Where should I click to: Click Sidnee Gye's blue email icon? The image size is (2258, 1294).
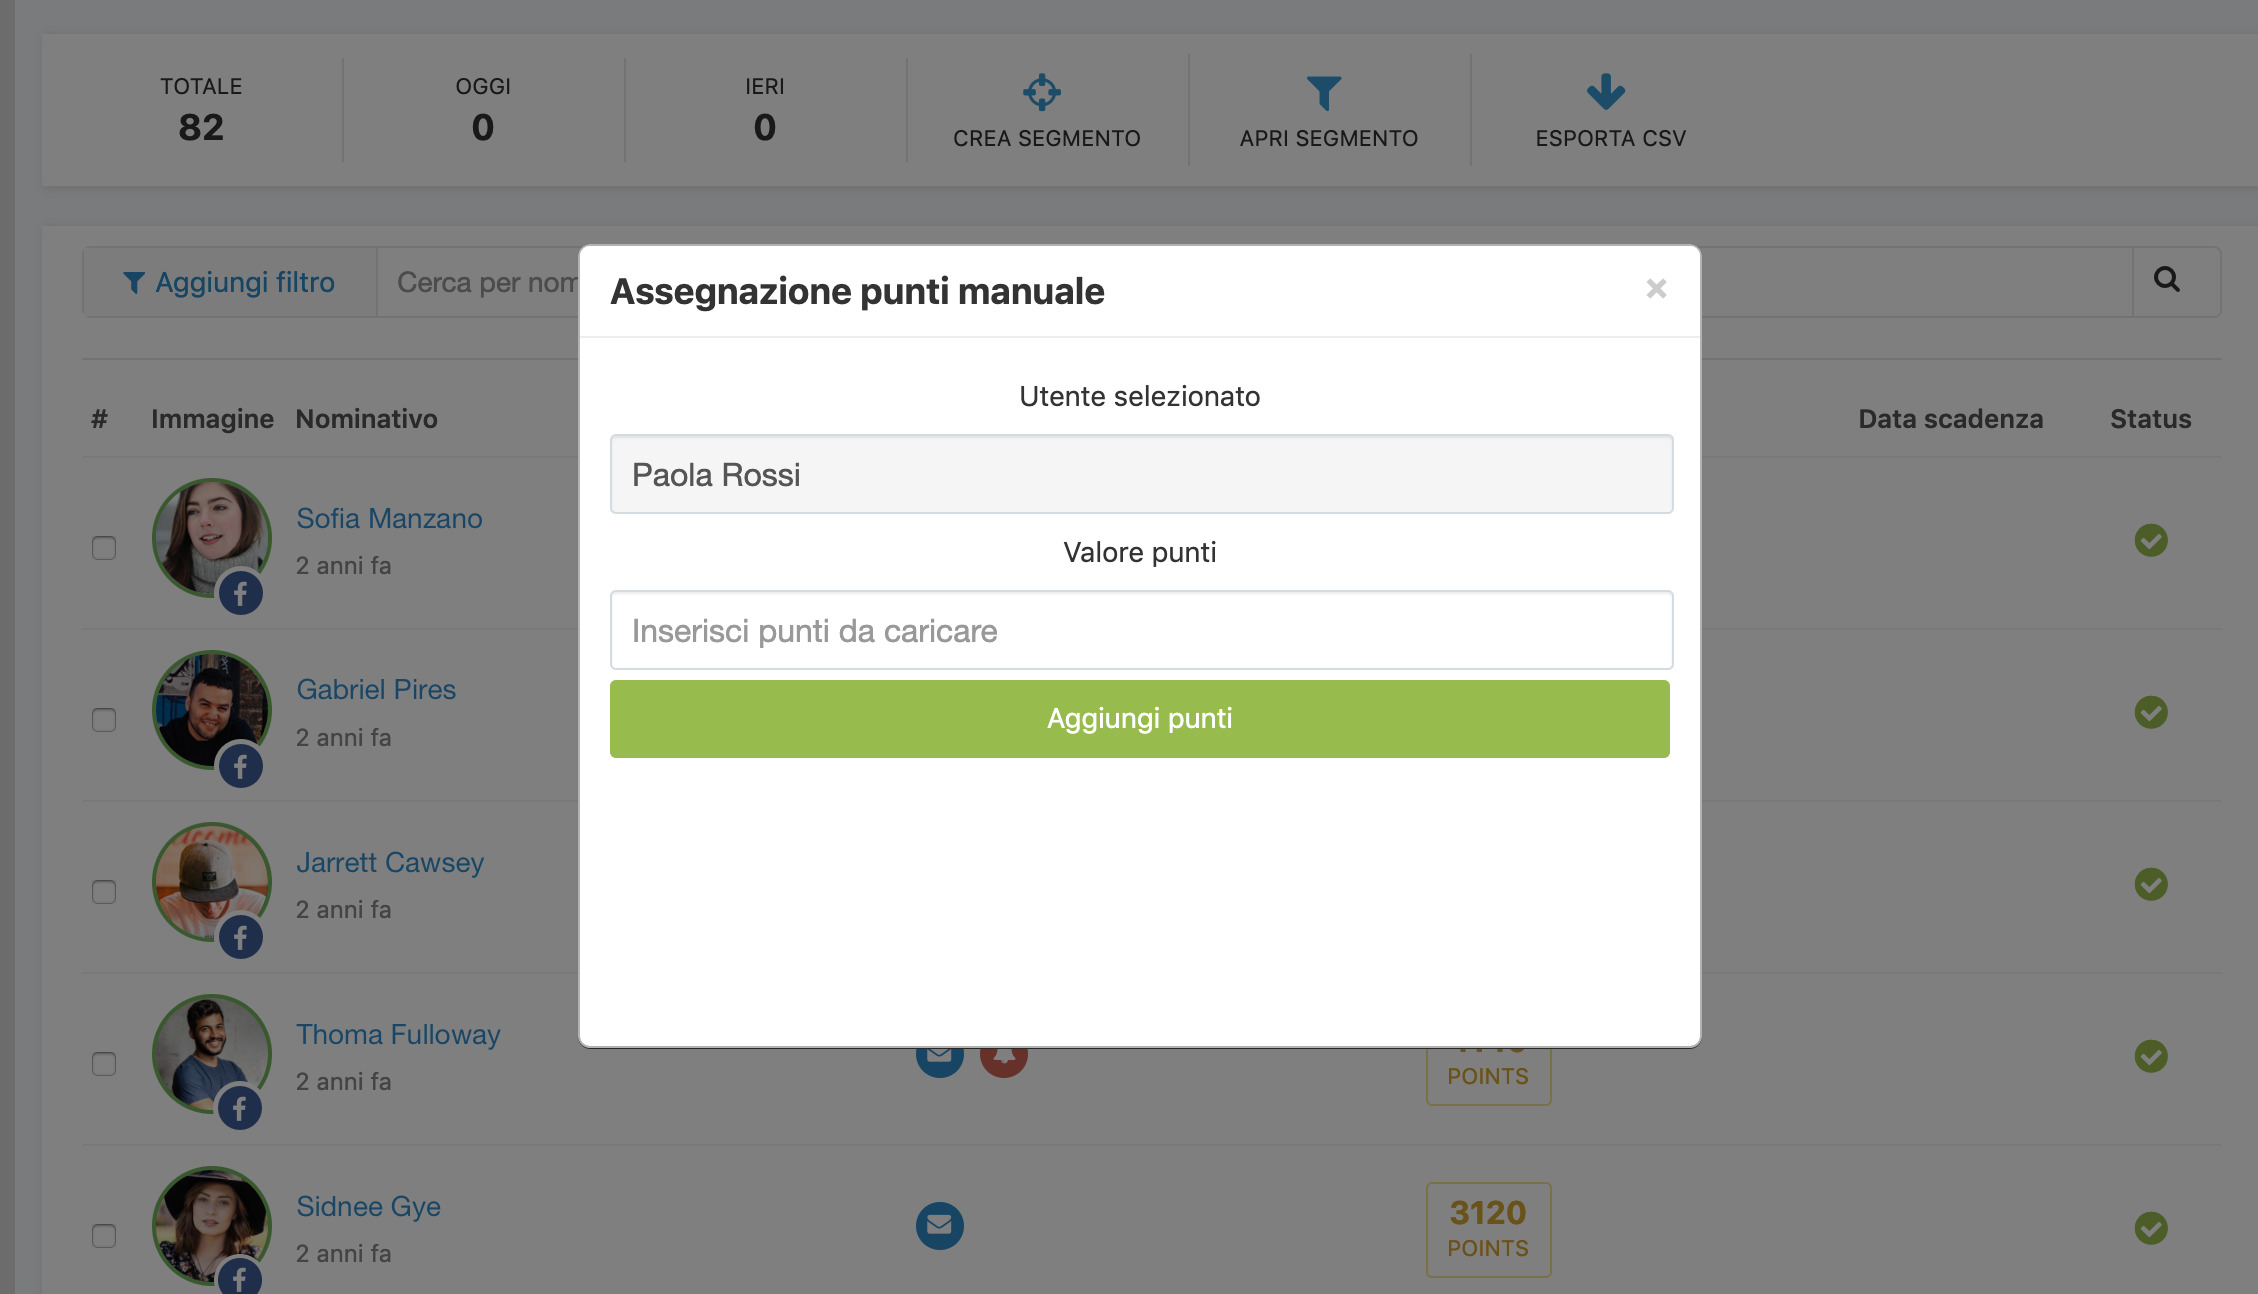[x=940, y=1225]
